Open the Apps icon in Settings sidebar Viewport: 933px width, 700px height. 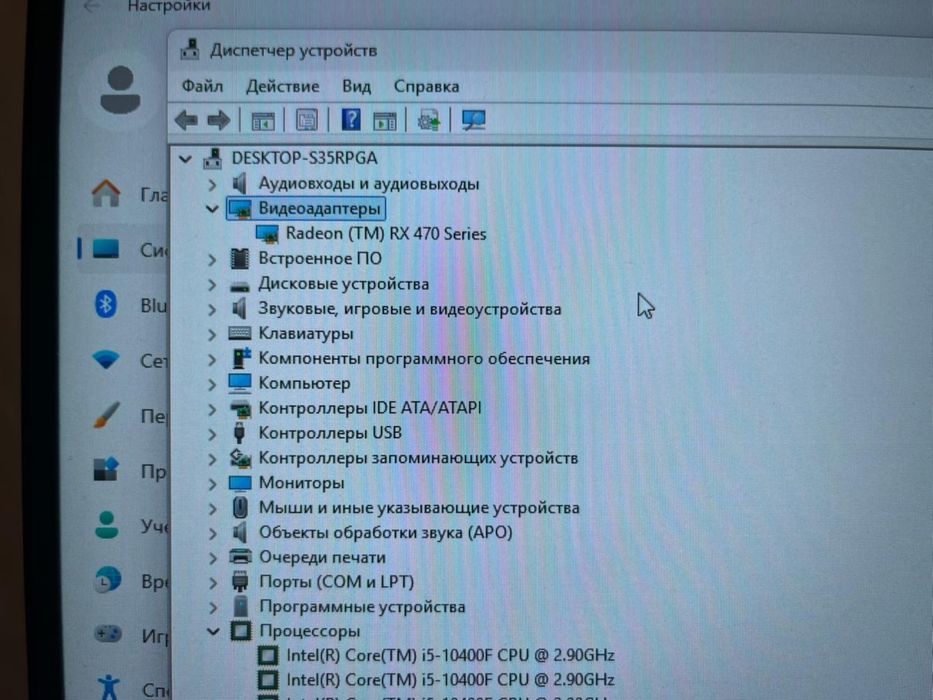pyautogui.click(x=107, y=469)
